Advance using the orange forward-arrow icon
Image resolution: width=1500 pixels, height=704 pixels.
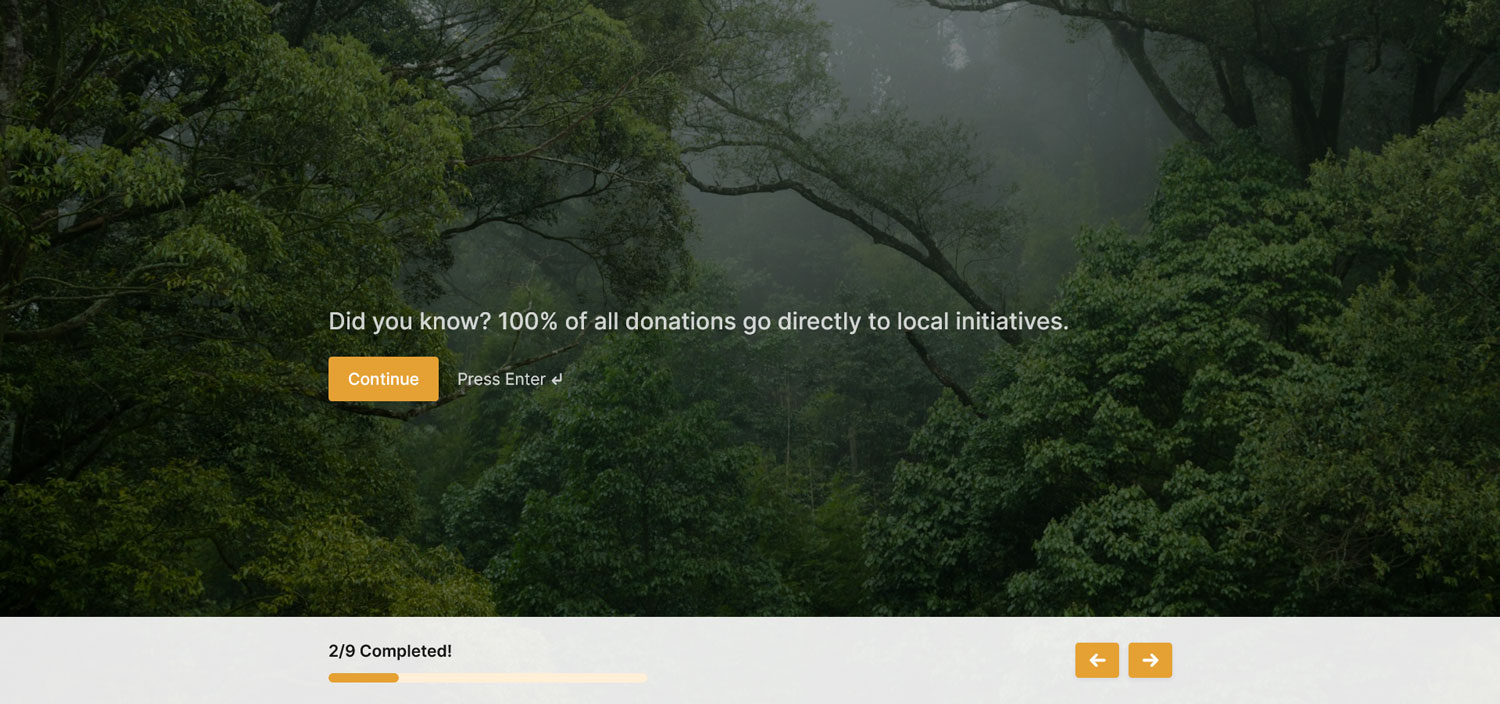(1150, 660)
